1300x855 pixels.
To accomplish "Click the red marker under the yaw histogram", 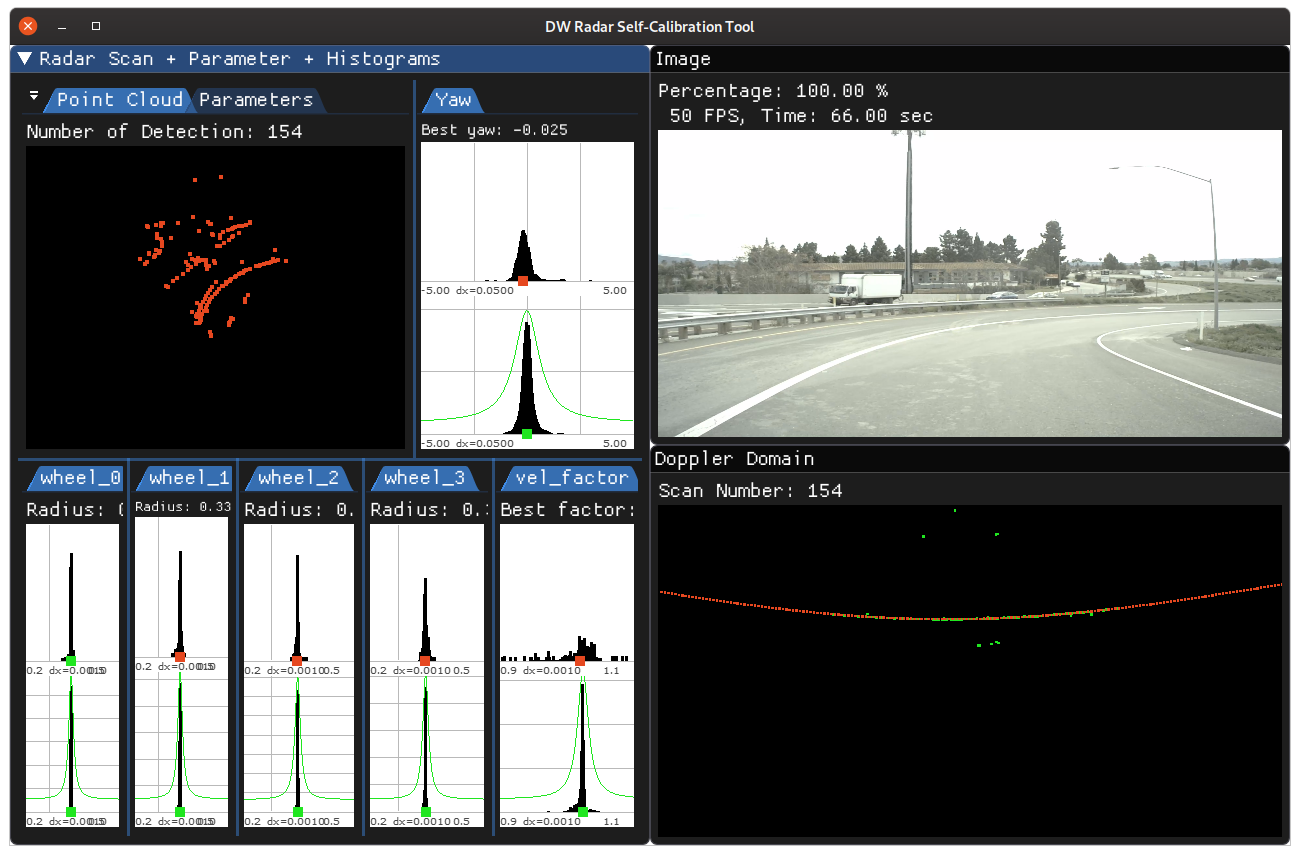I will coord(522,281).
